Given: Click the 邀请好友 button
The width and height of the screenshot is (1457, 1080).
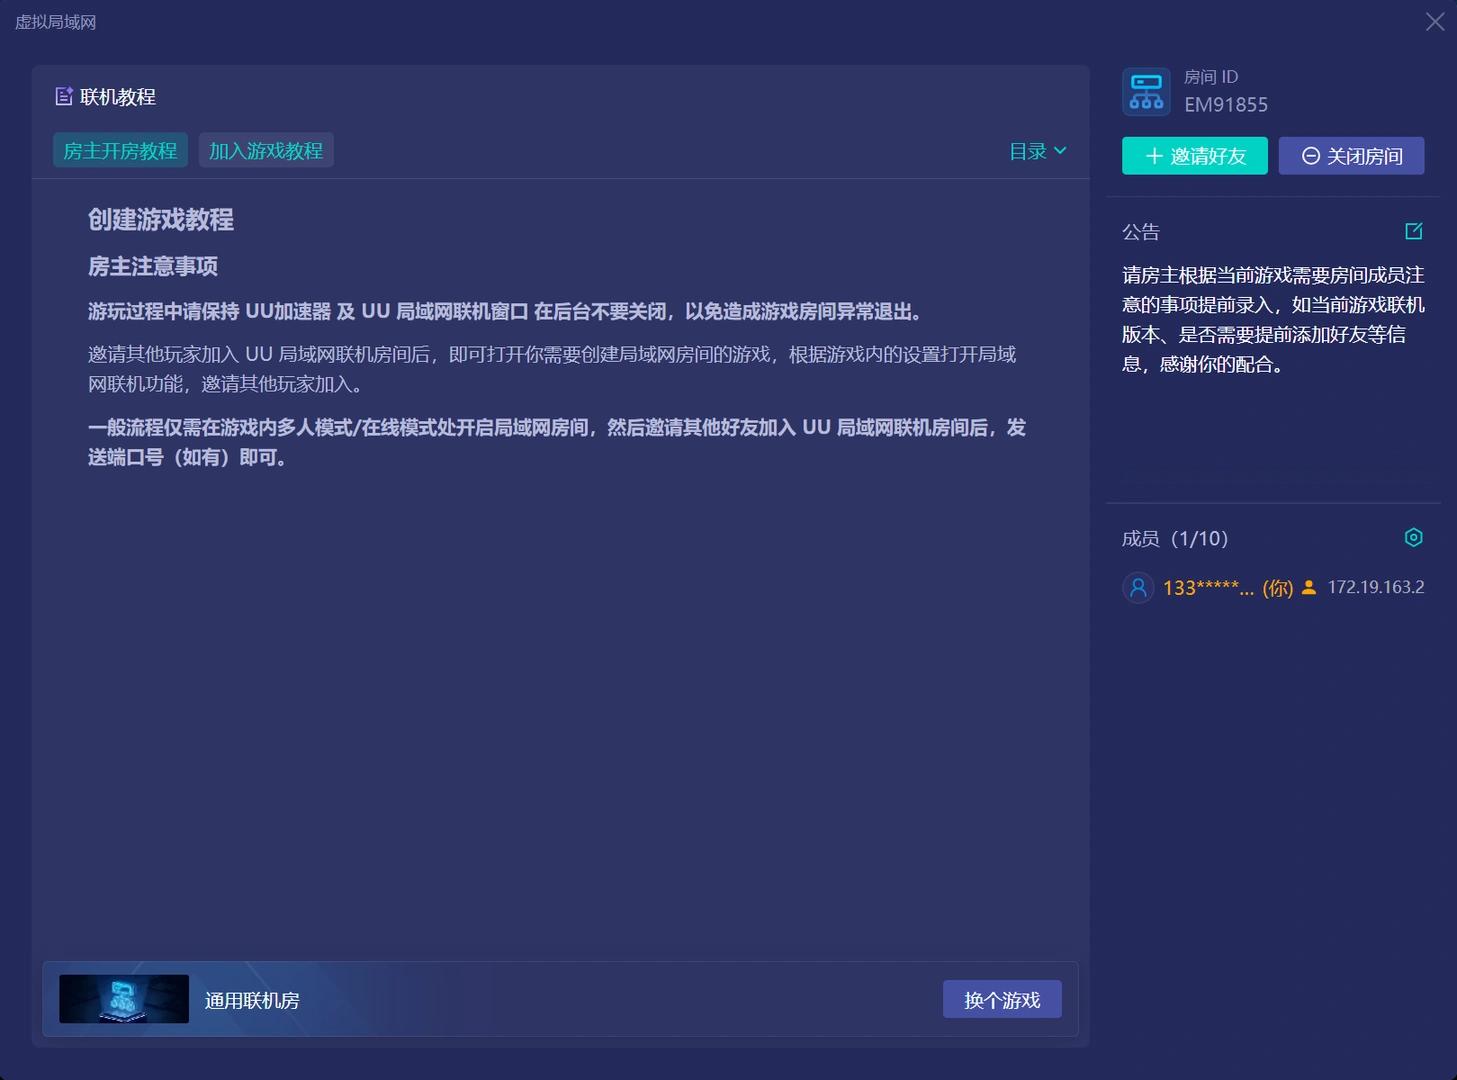Looking at the screenshot, I should tap(1195, 156).
